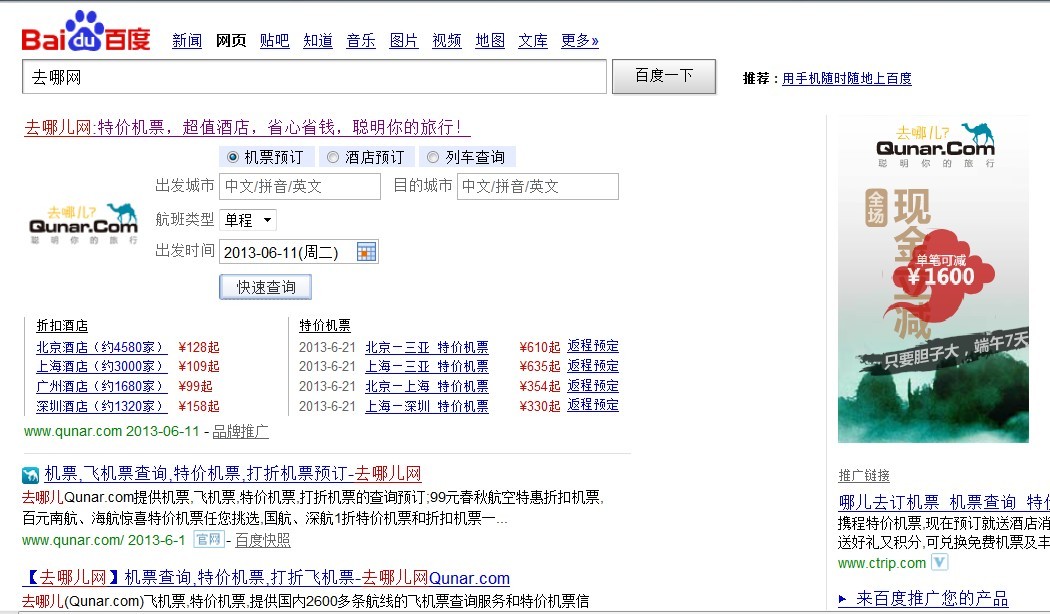
Task: Open the calendar date picker icon
Action: pyautogui.click(x=366, y=252)
